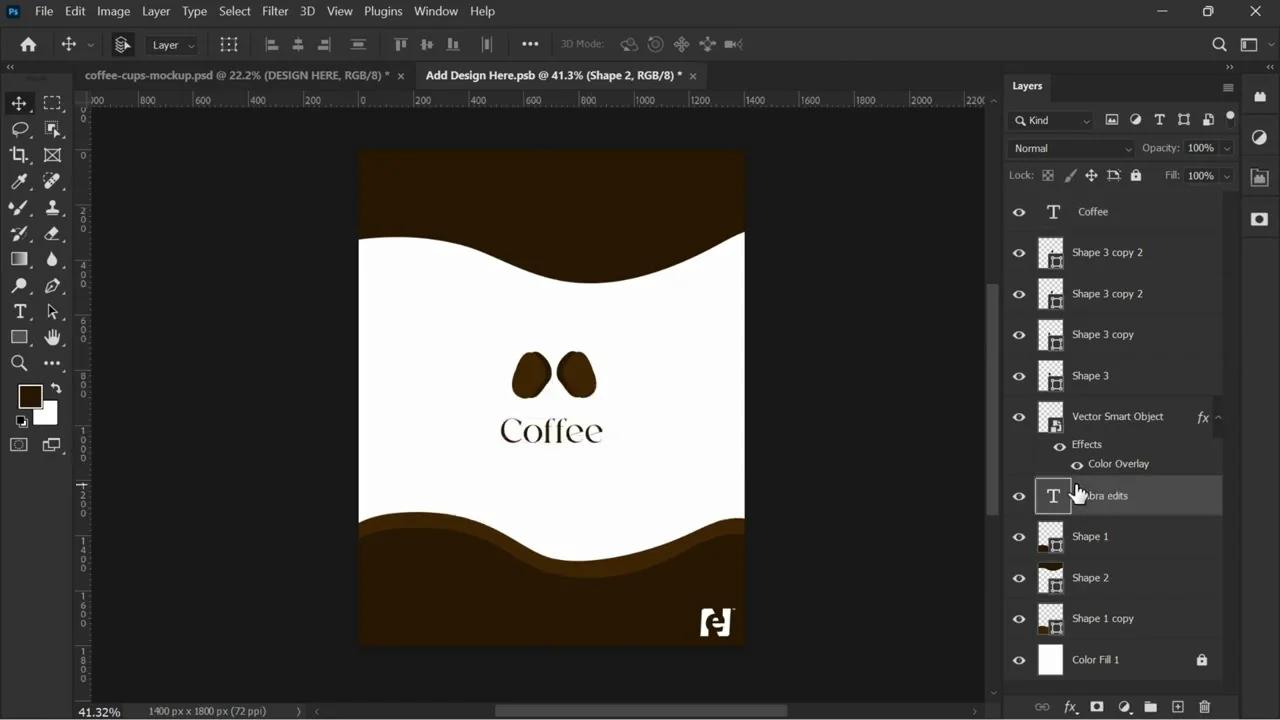Screen dimensions: 1280x720
Task: Hide the Coffee text layer
Action: point(1019,212)
